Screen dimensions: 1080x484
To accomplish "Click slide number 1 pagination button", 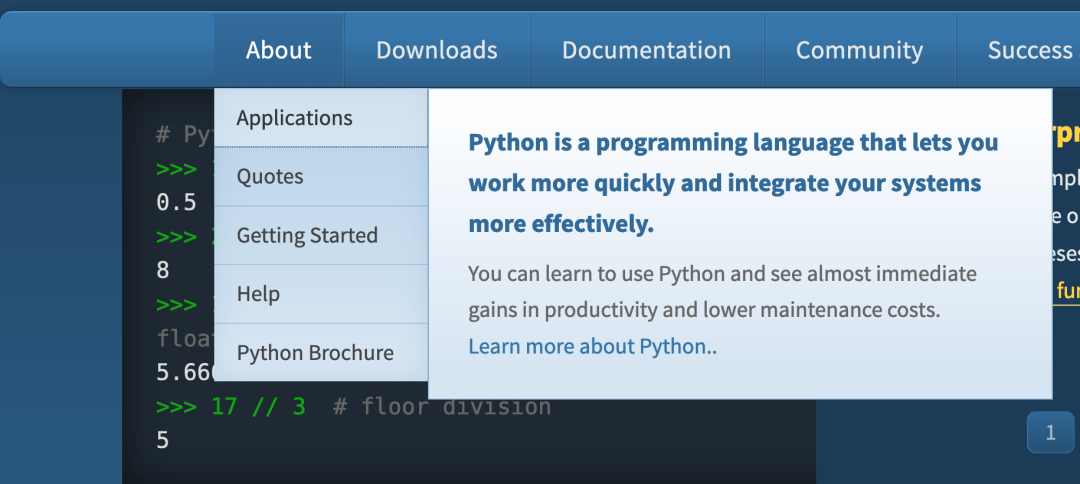I will click(x=1050, y=432).
